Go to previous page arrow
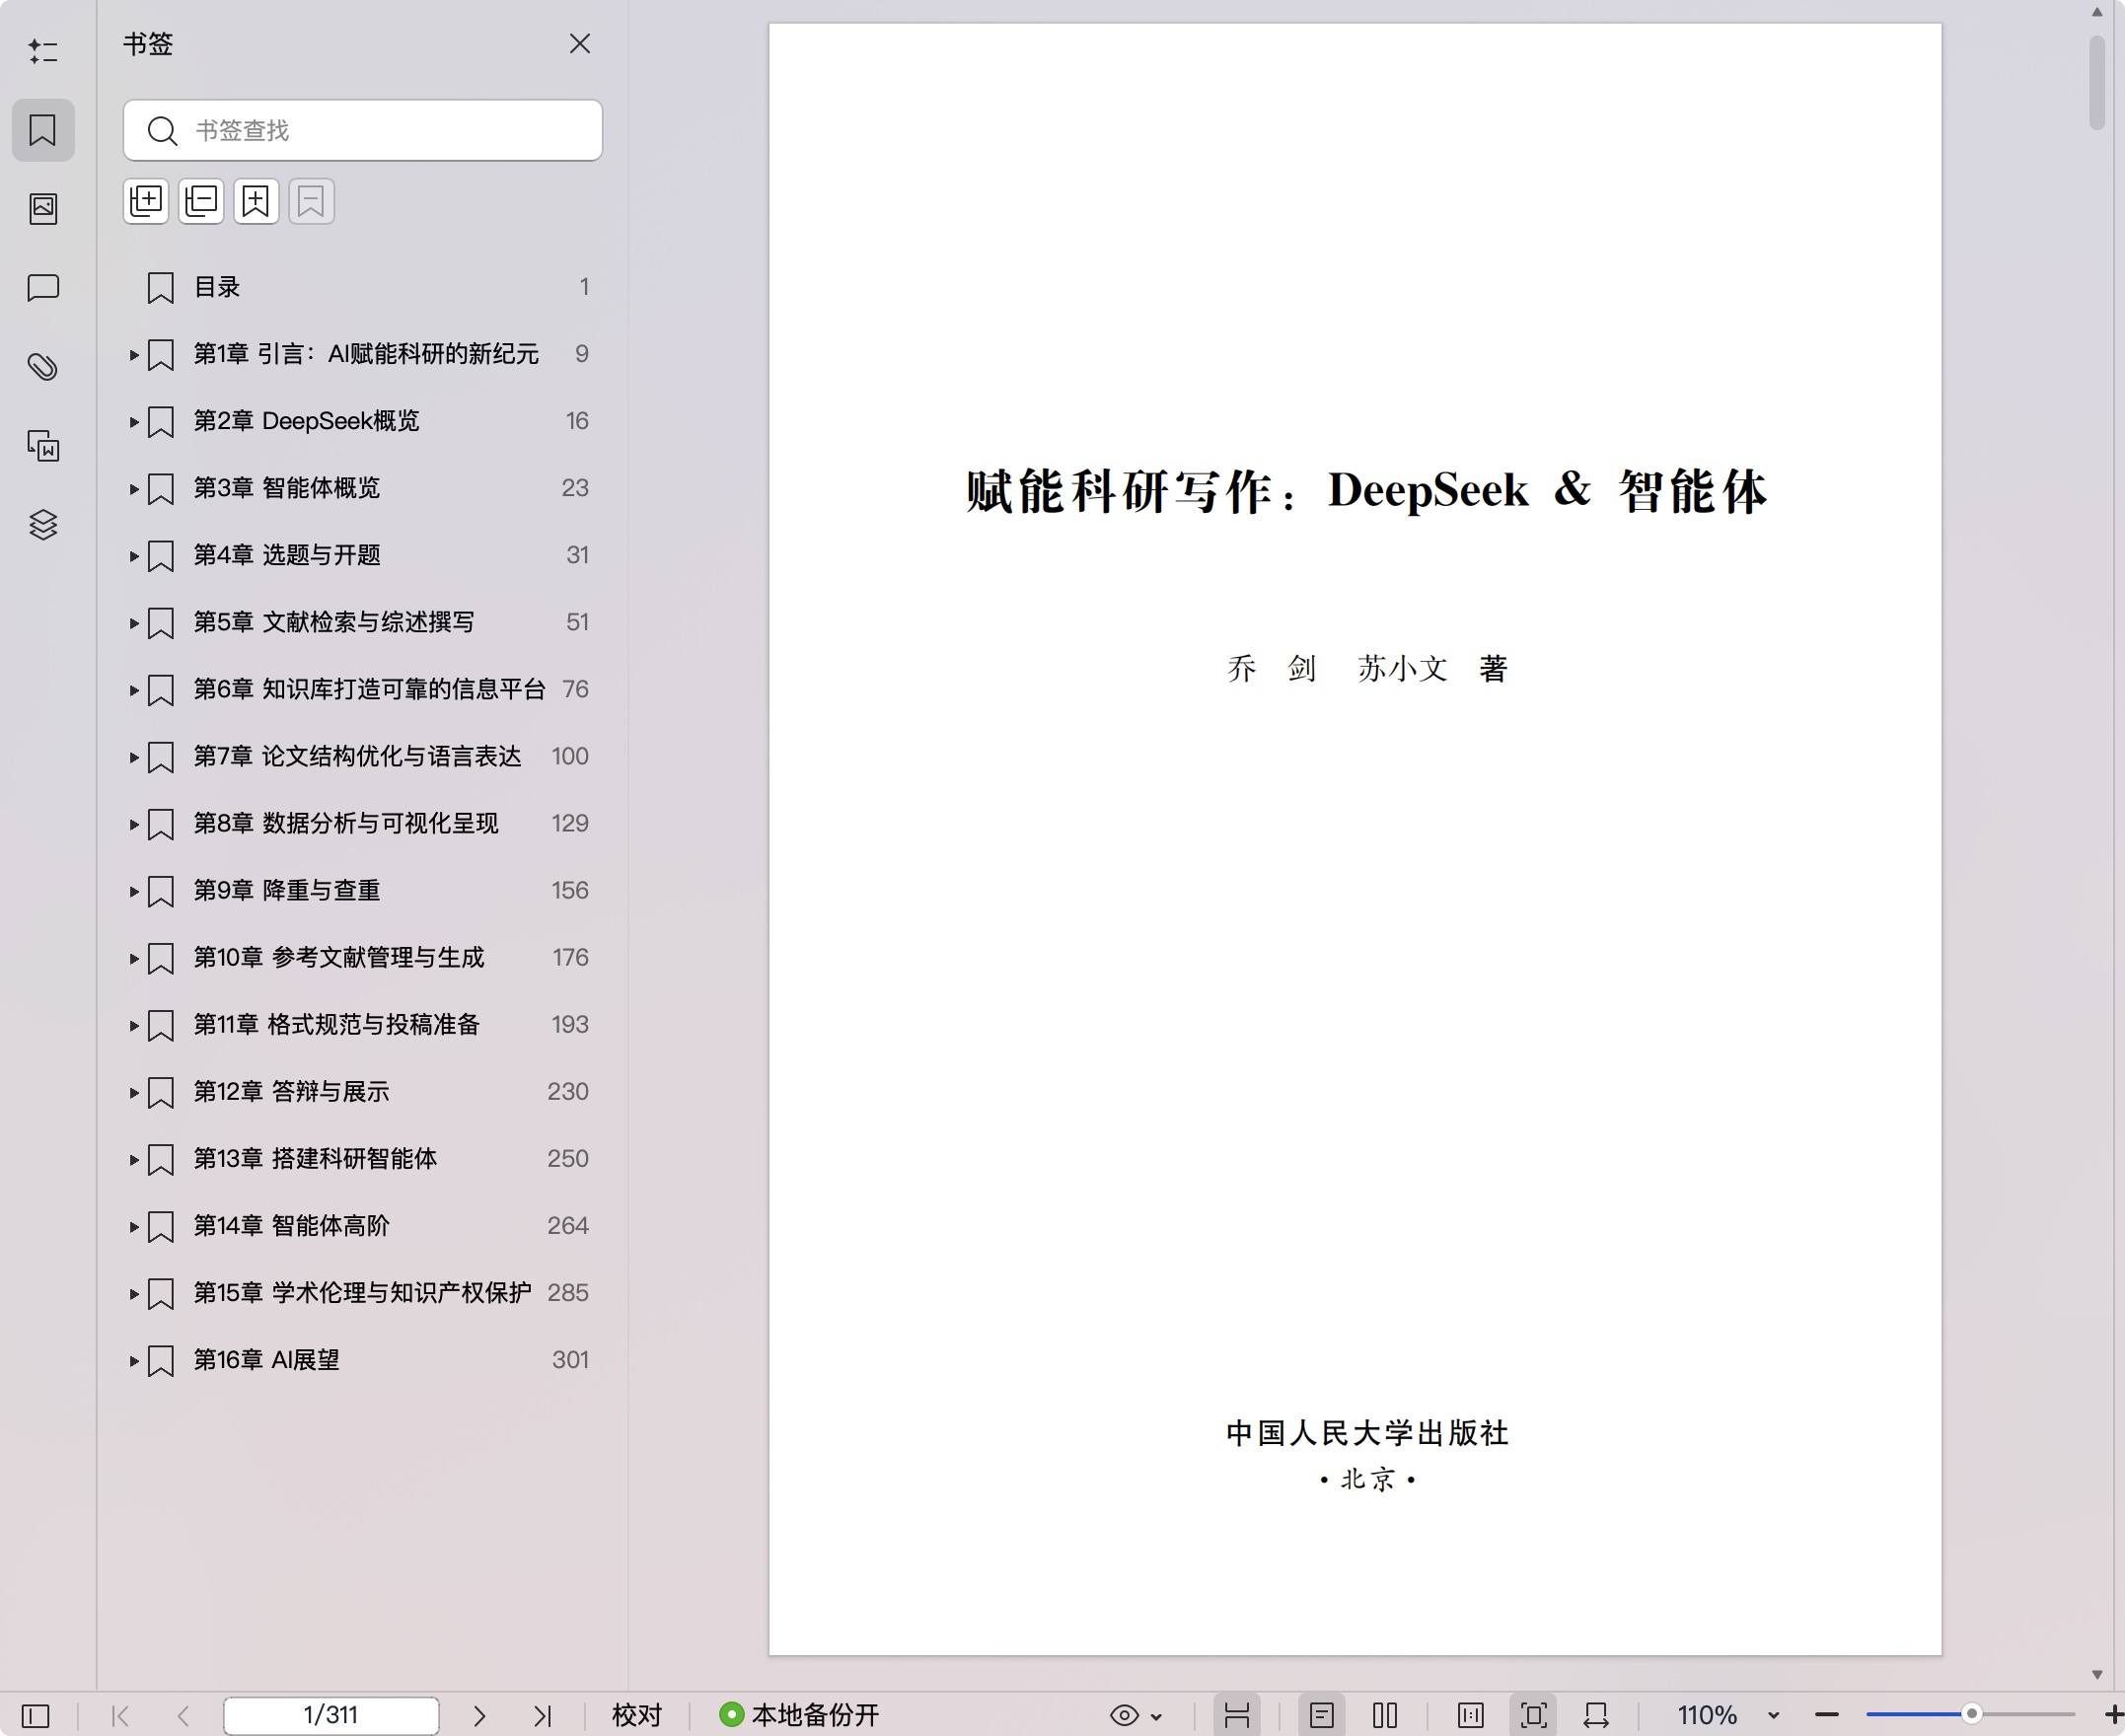The image size is (2125, 1736). pos(184,1716)
